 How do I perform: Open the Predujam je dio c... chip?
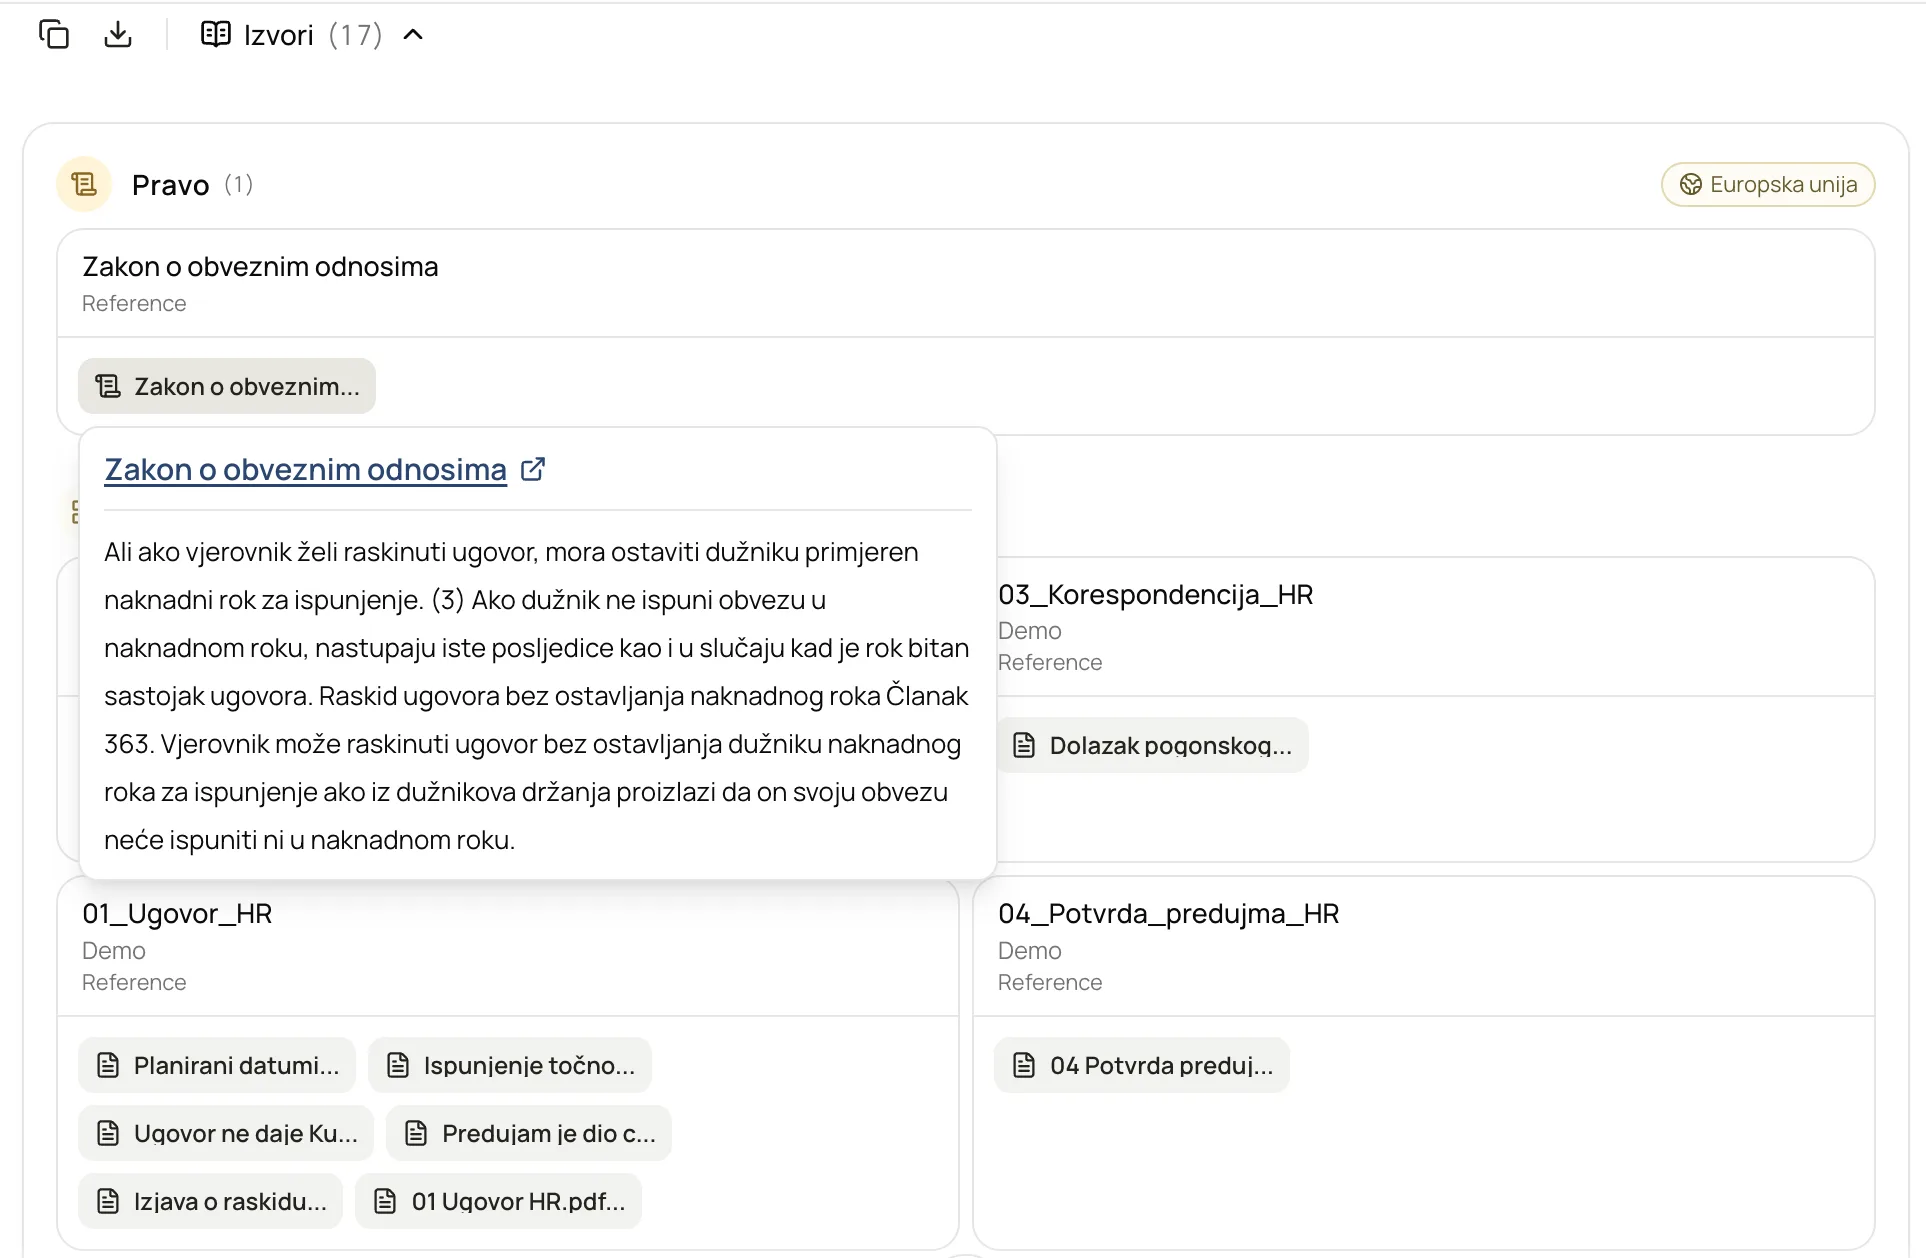(x=529, y=1133)
